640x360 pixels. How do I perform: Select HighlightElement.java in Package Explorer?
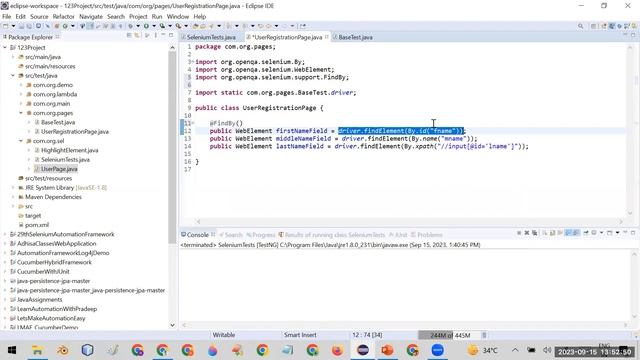69,150
